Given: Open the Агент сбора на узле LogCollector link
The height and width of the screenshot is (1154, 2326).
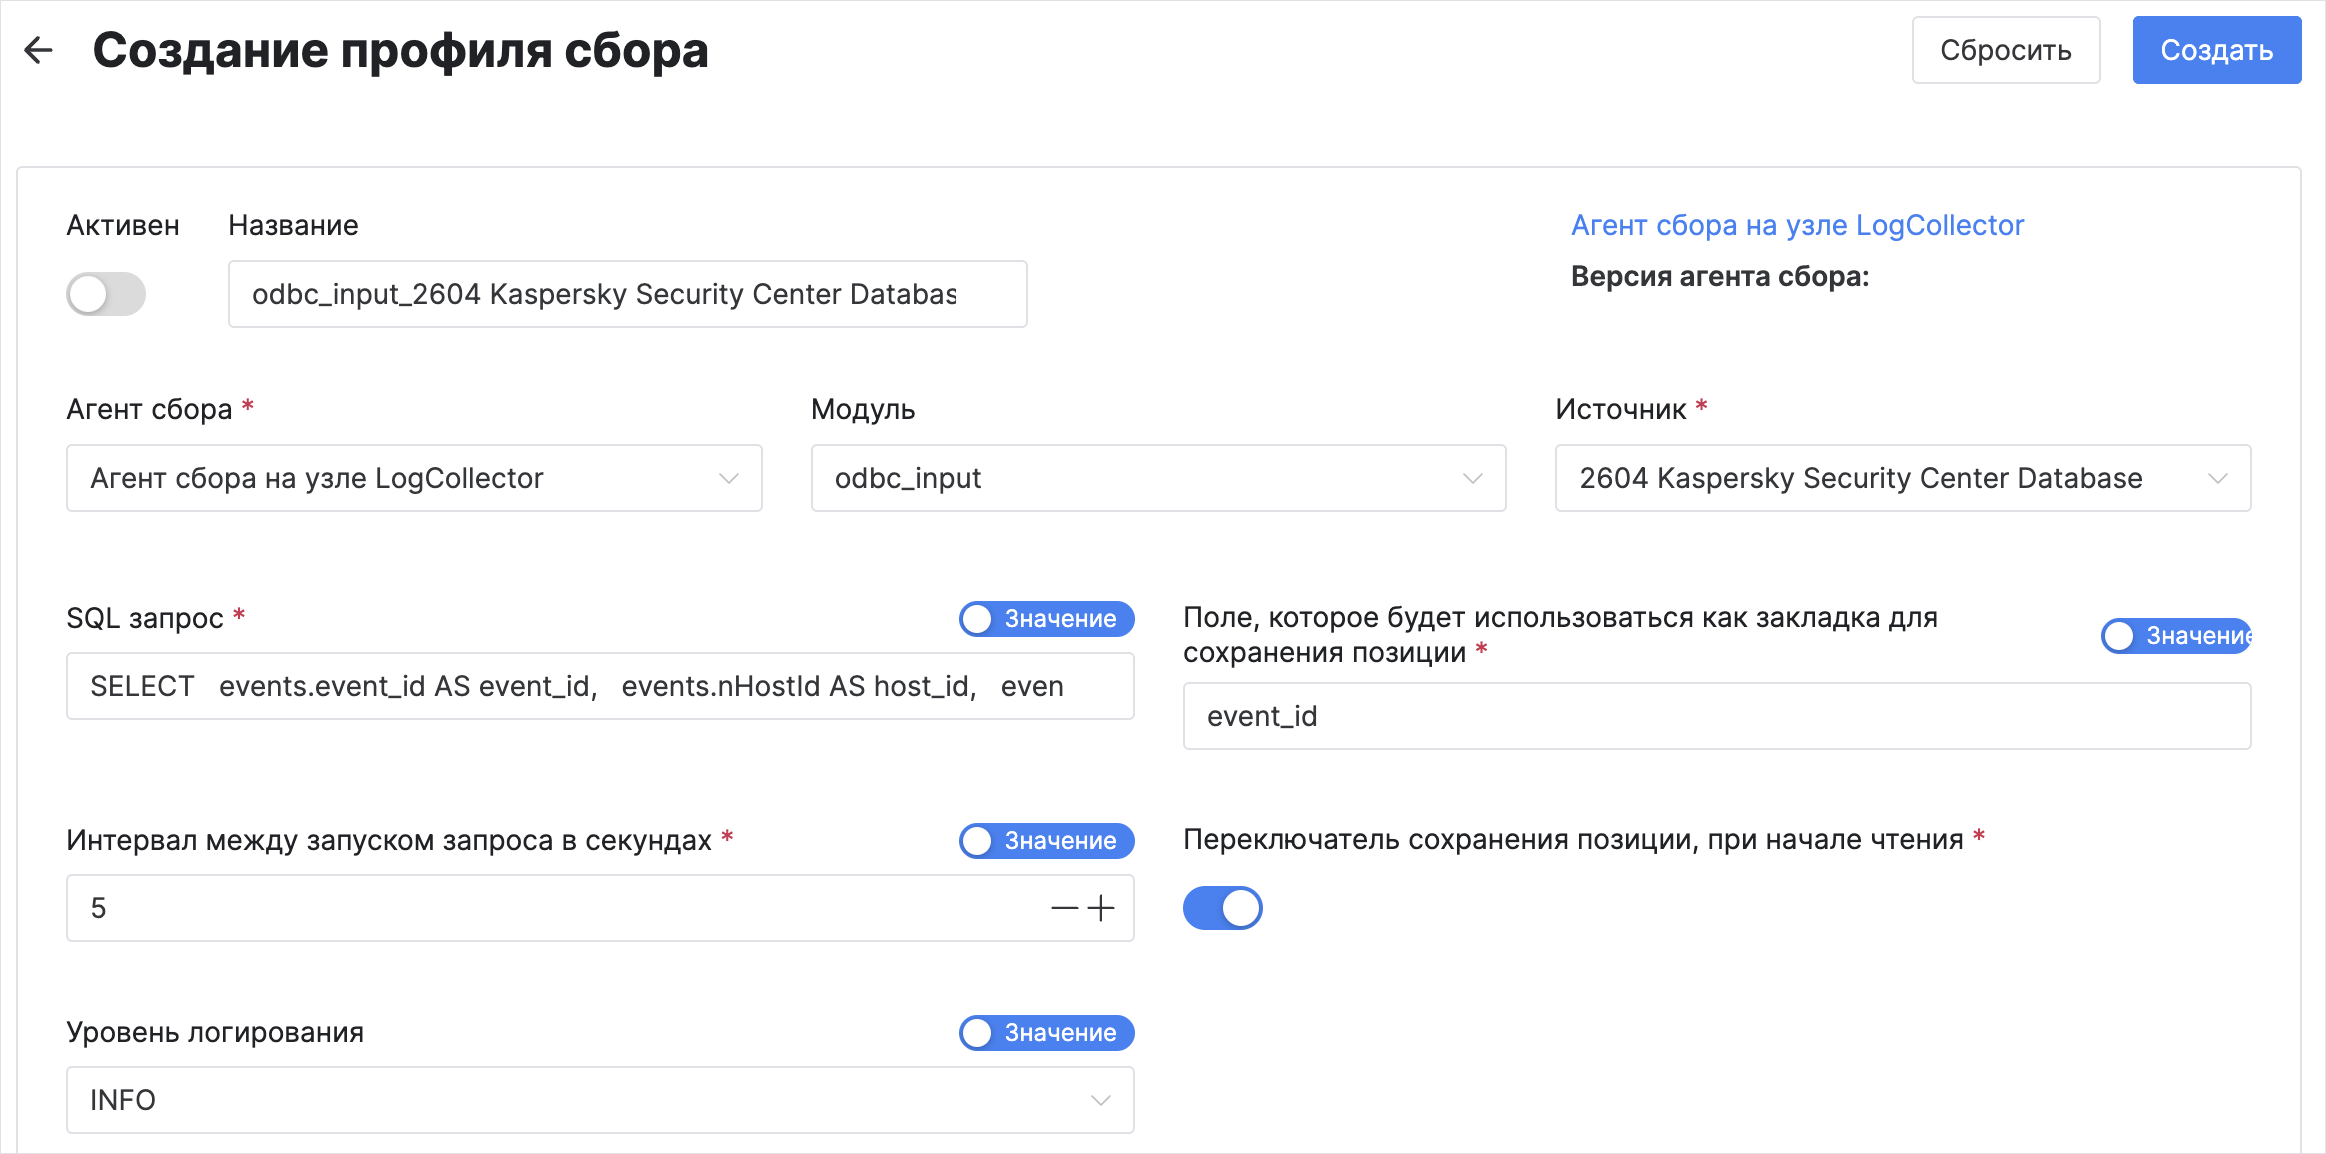Looking at the screenshot, I should (x=1797, y=225).
